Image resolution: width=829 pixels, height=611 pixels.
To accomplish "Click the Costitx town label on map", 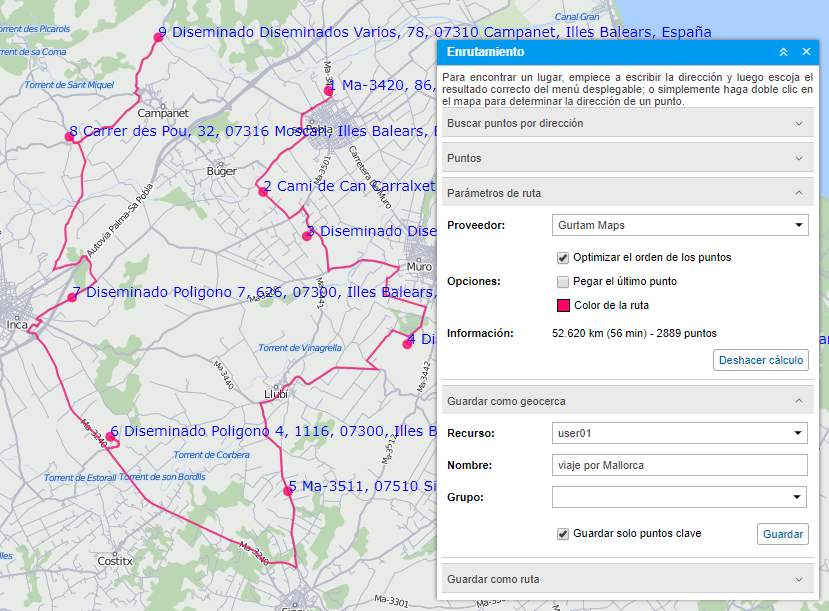I will [x=115, y=561].
